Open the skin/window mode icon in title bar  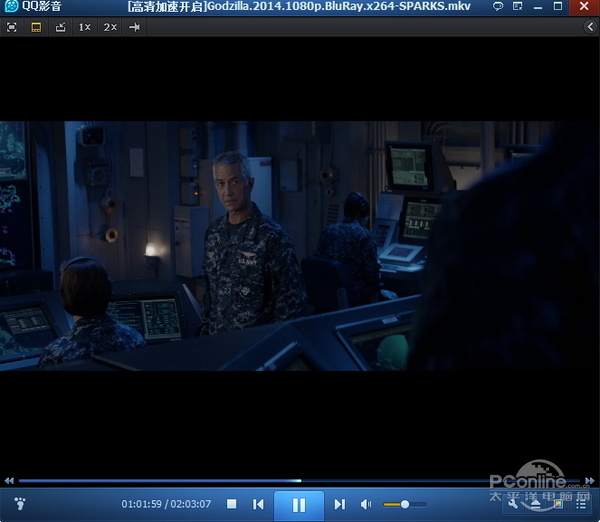(x=517, y=6)
